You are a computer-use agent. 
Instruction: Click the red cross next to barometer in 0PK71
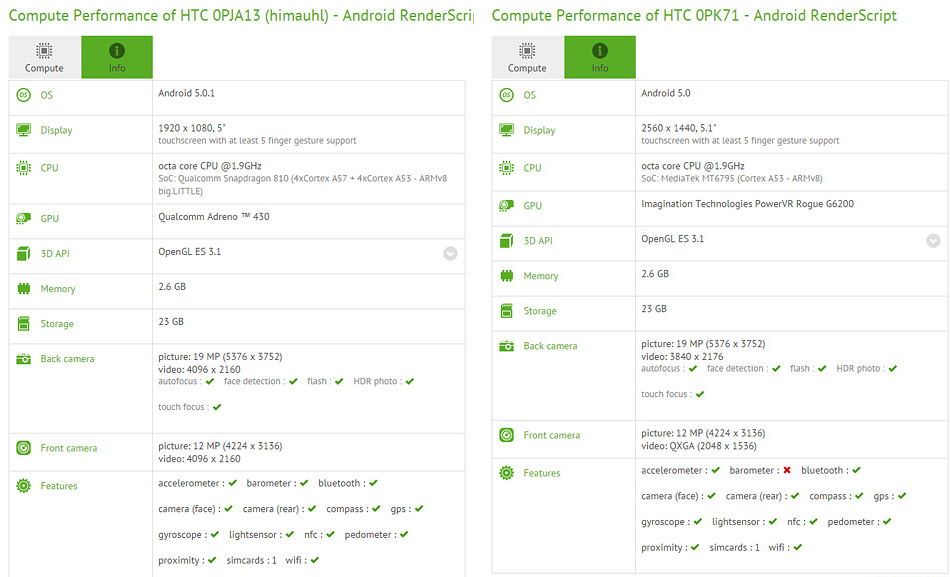(787, 470)
